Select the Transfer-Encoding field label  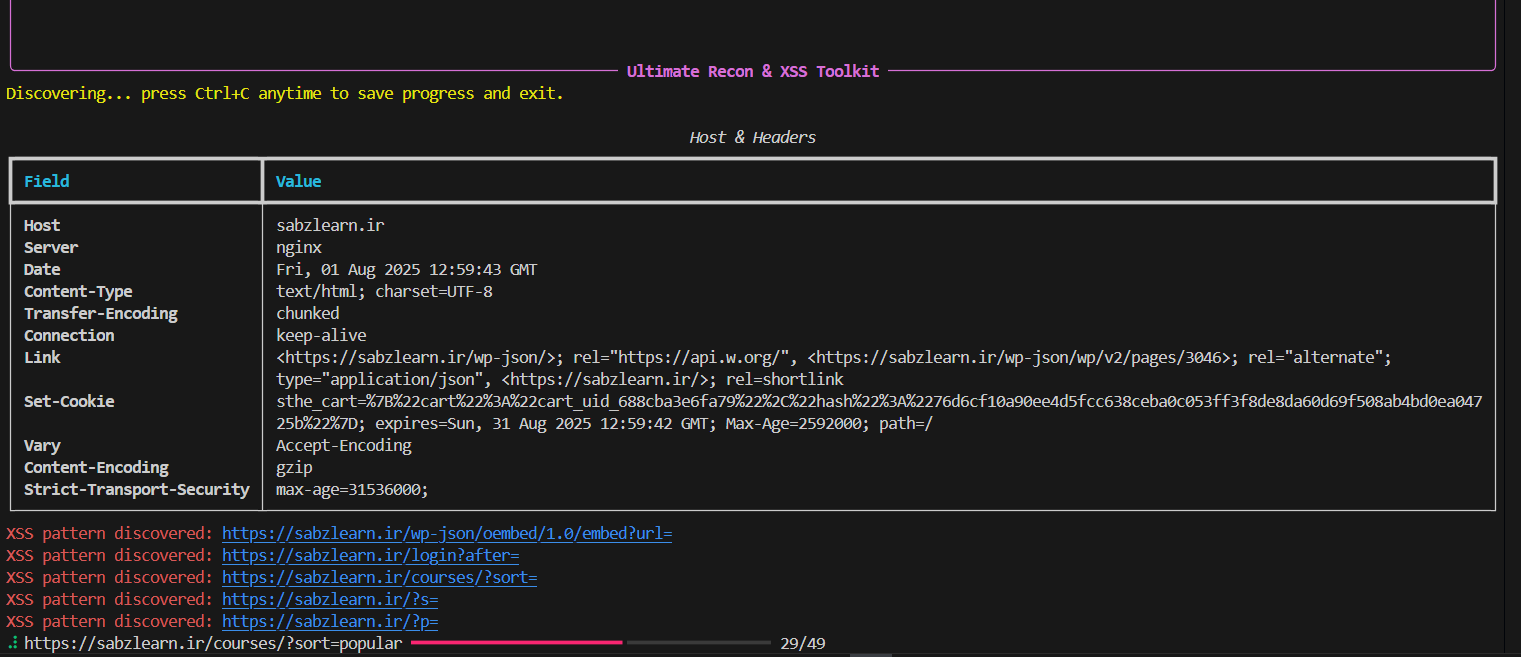101,314
